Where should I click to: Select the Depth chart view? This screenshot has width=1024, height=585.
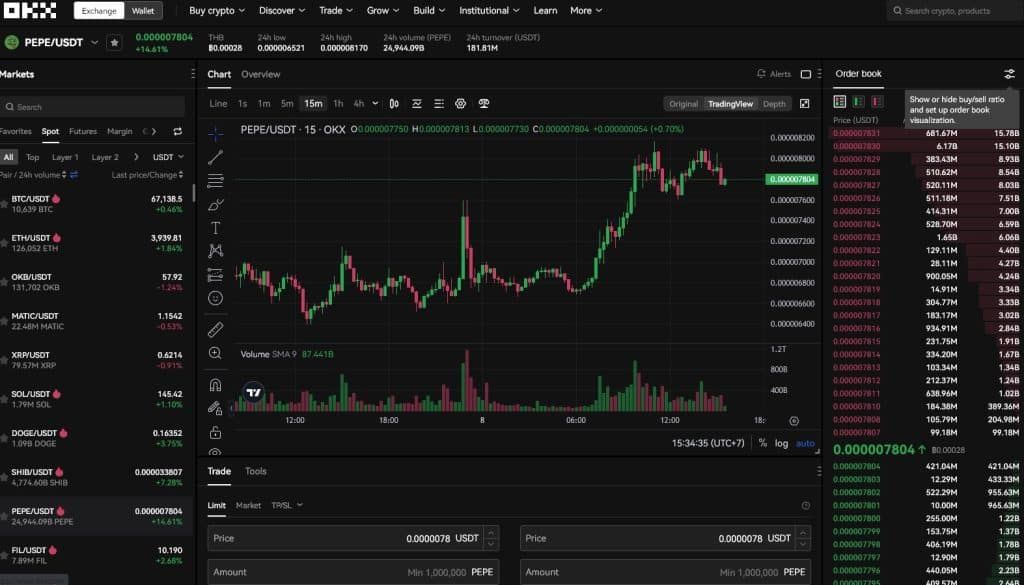(x=775, y=104)
